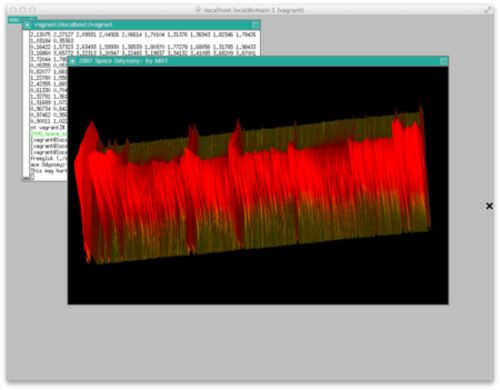Open the Space Odyssey window's menu icon
Viewport: 500px width, 390px height.
(x=73, y=61)
